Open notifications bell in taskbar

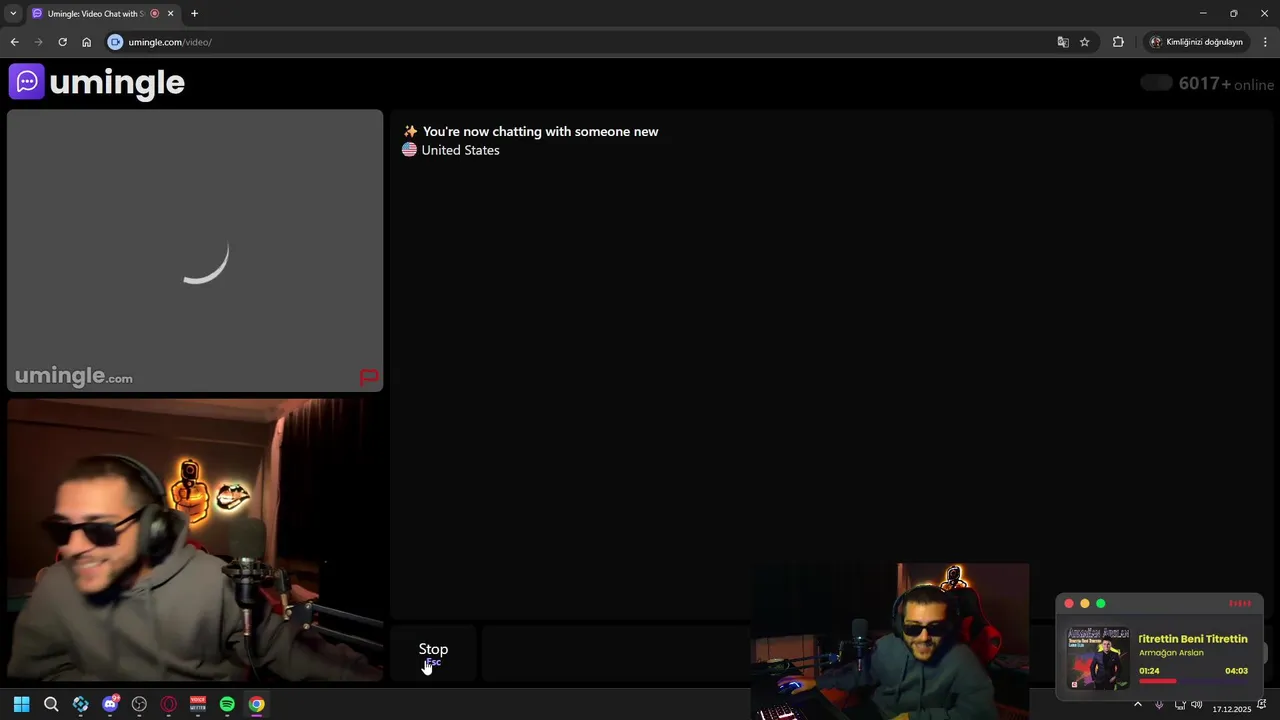pyautogui.click(x=1262, y=704)
